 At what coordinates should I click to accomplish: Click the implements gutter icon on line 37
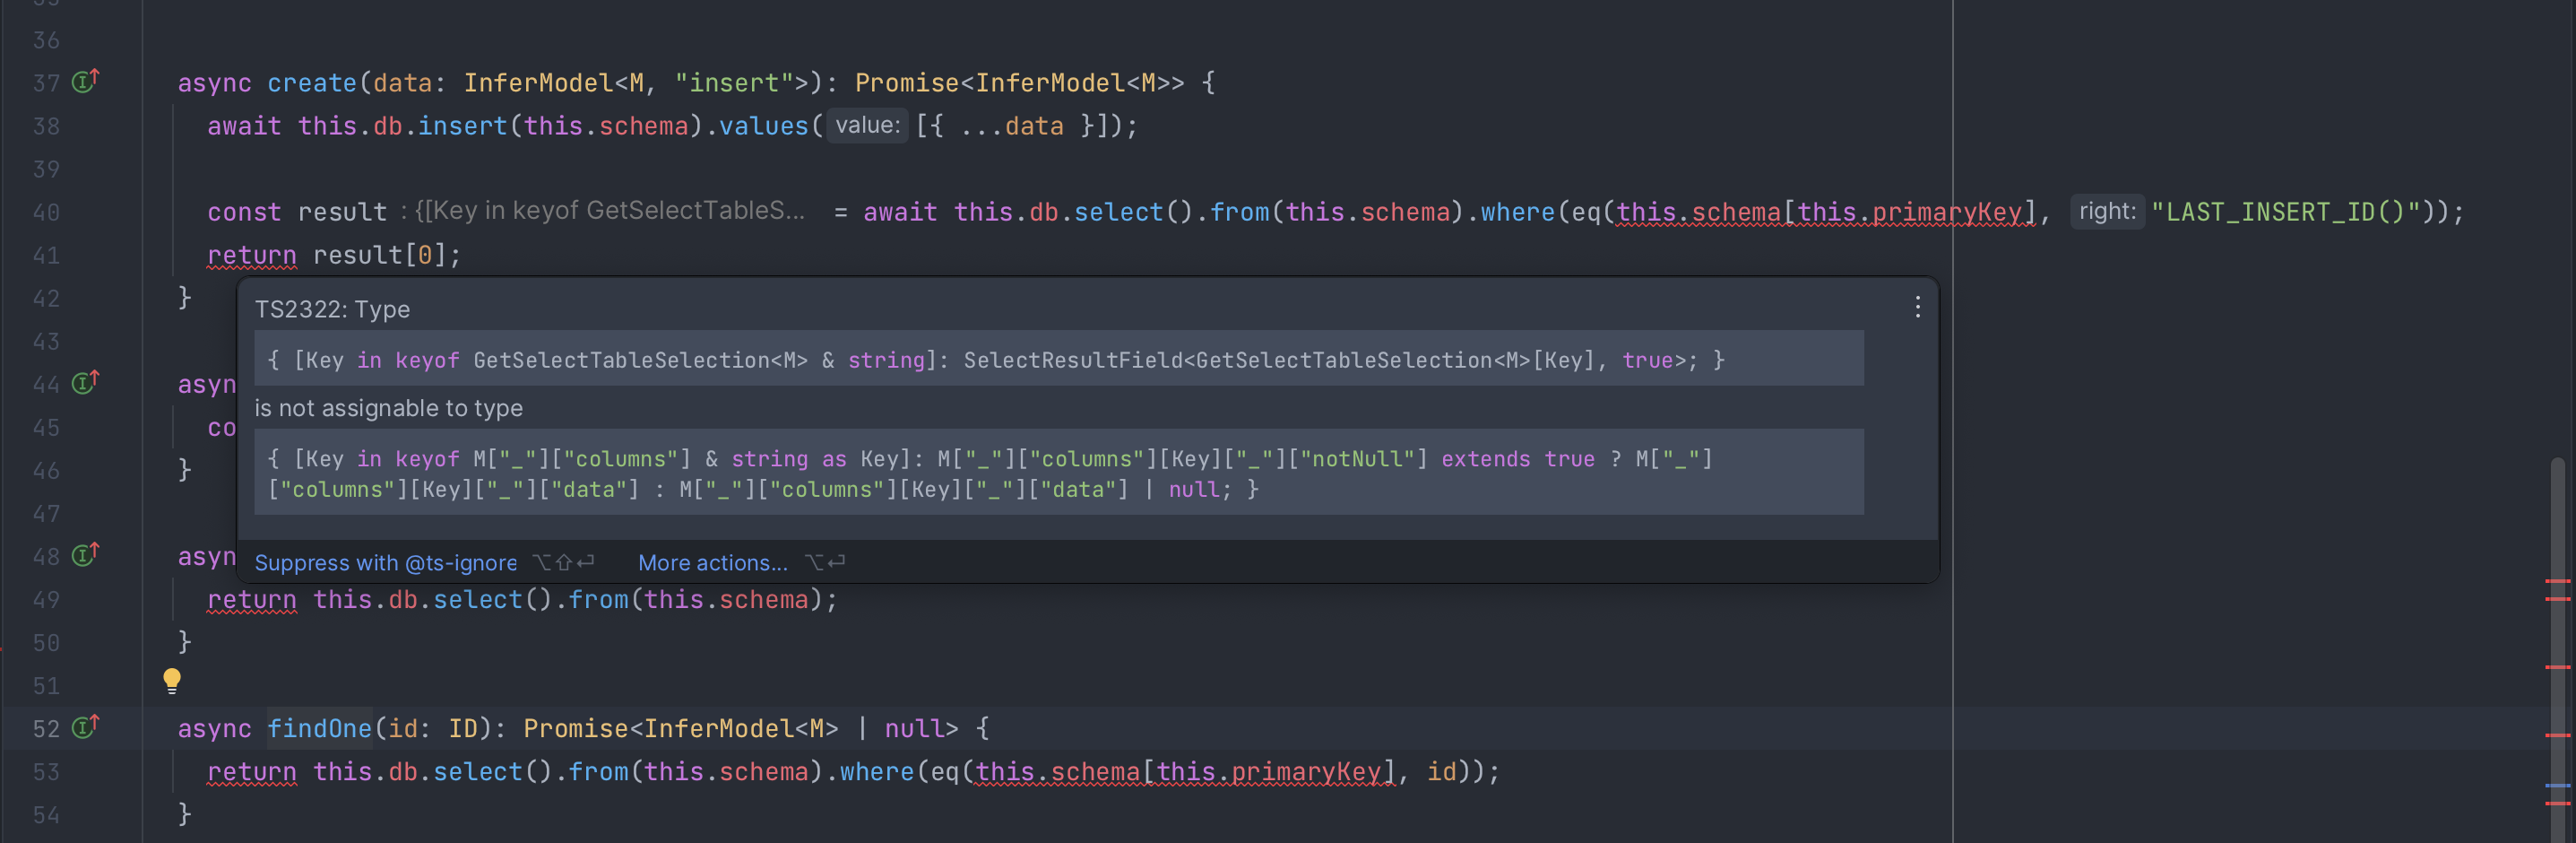click(86, 81)
